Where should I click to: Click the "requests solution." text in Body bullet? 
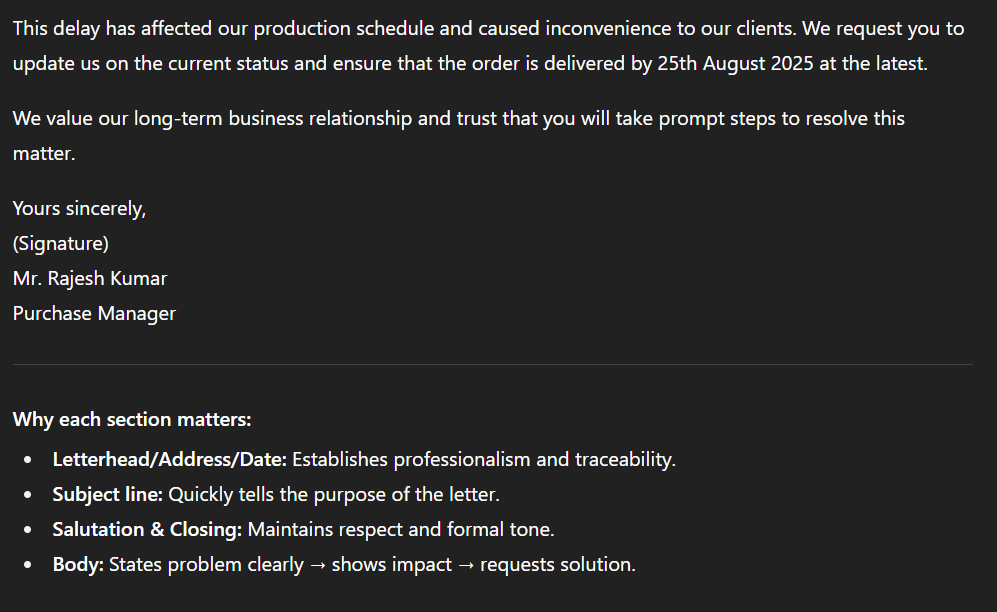click(558, 564)
